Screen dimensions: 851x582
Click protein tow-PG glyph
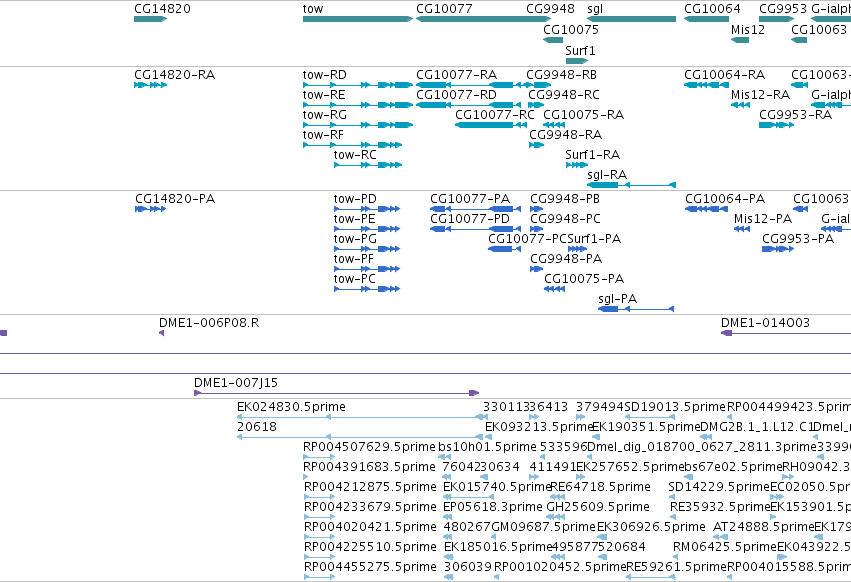click(367, 249)
